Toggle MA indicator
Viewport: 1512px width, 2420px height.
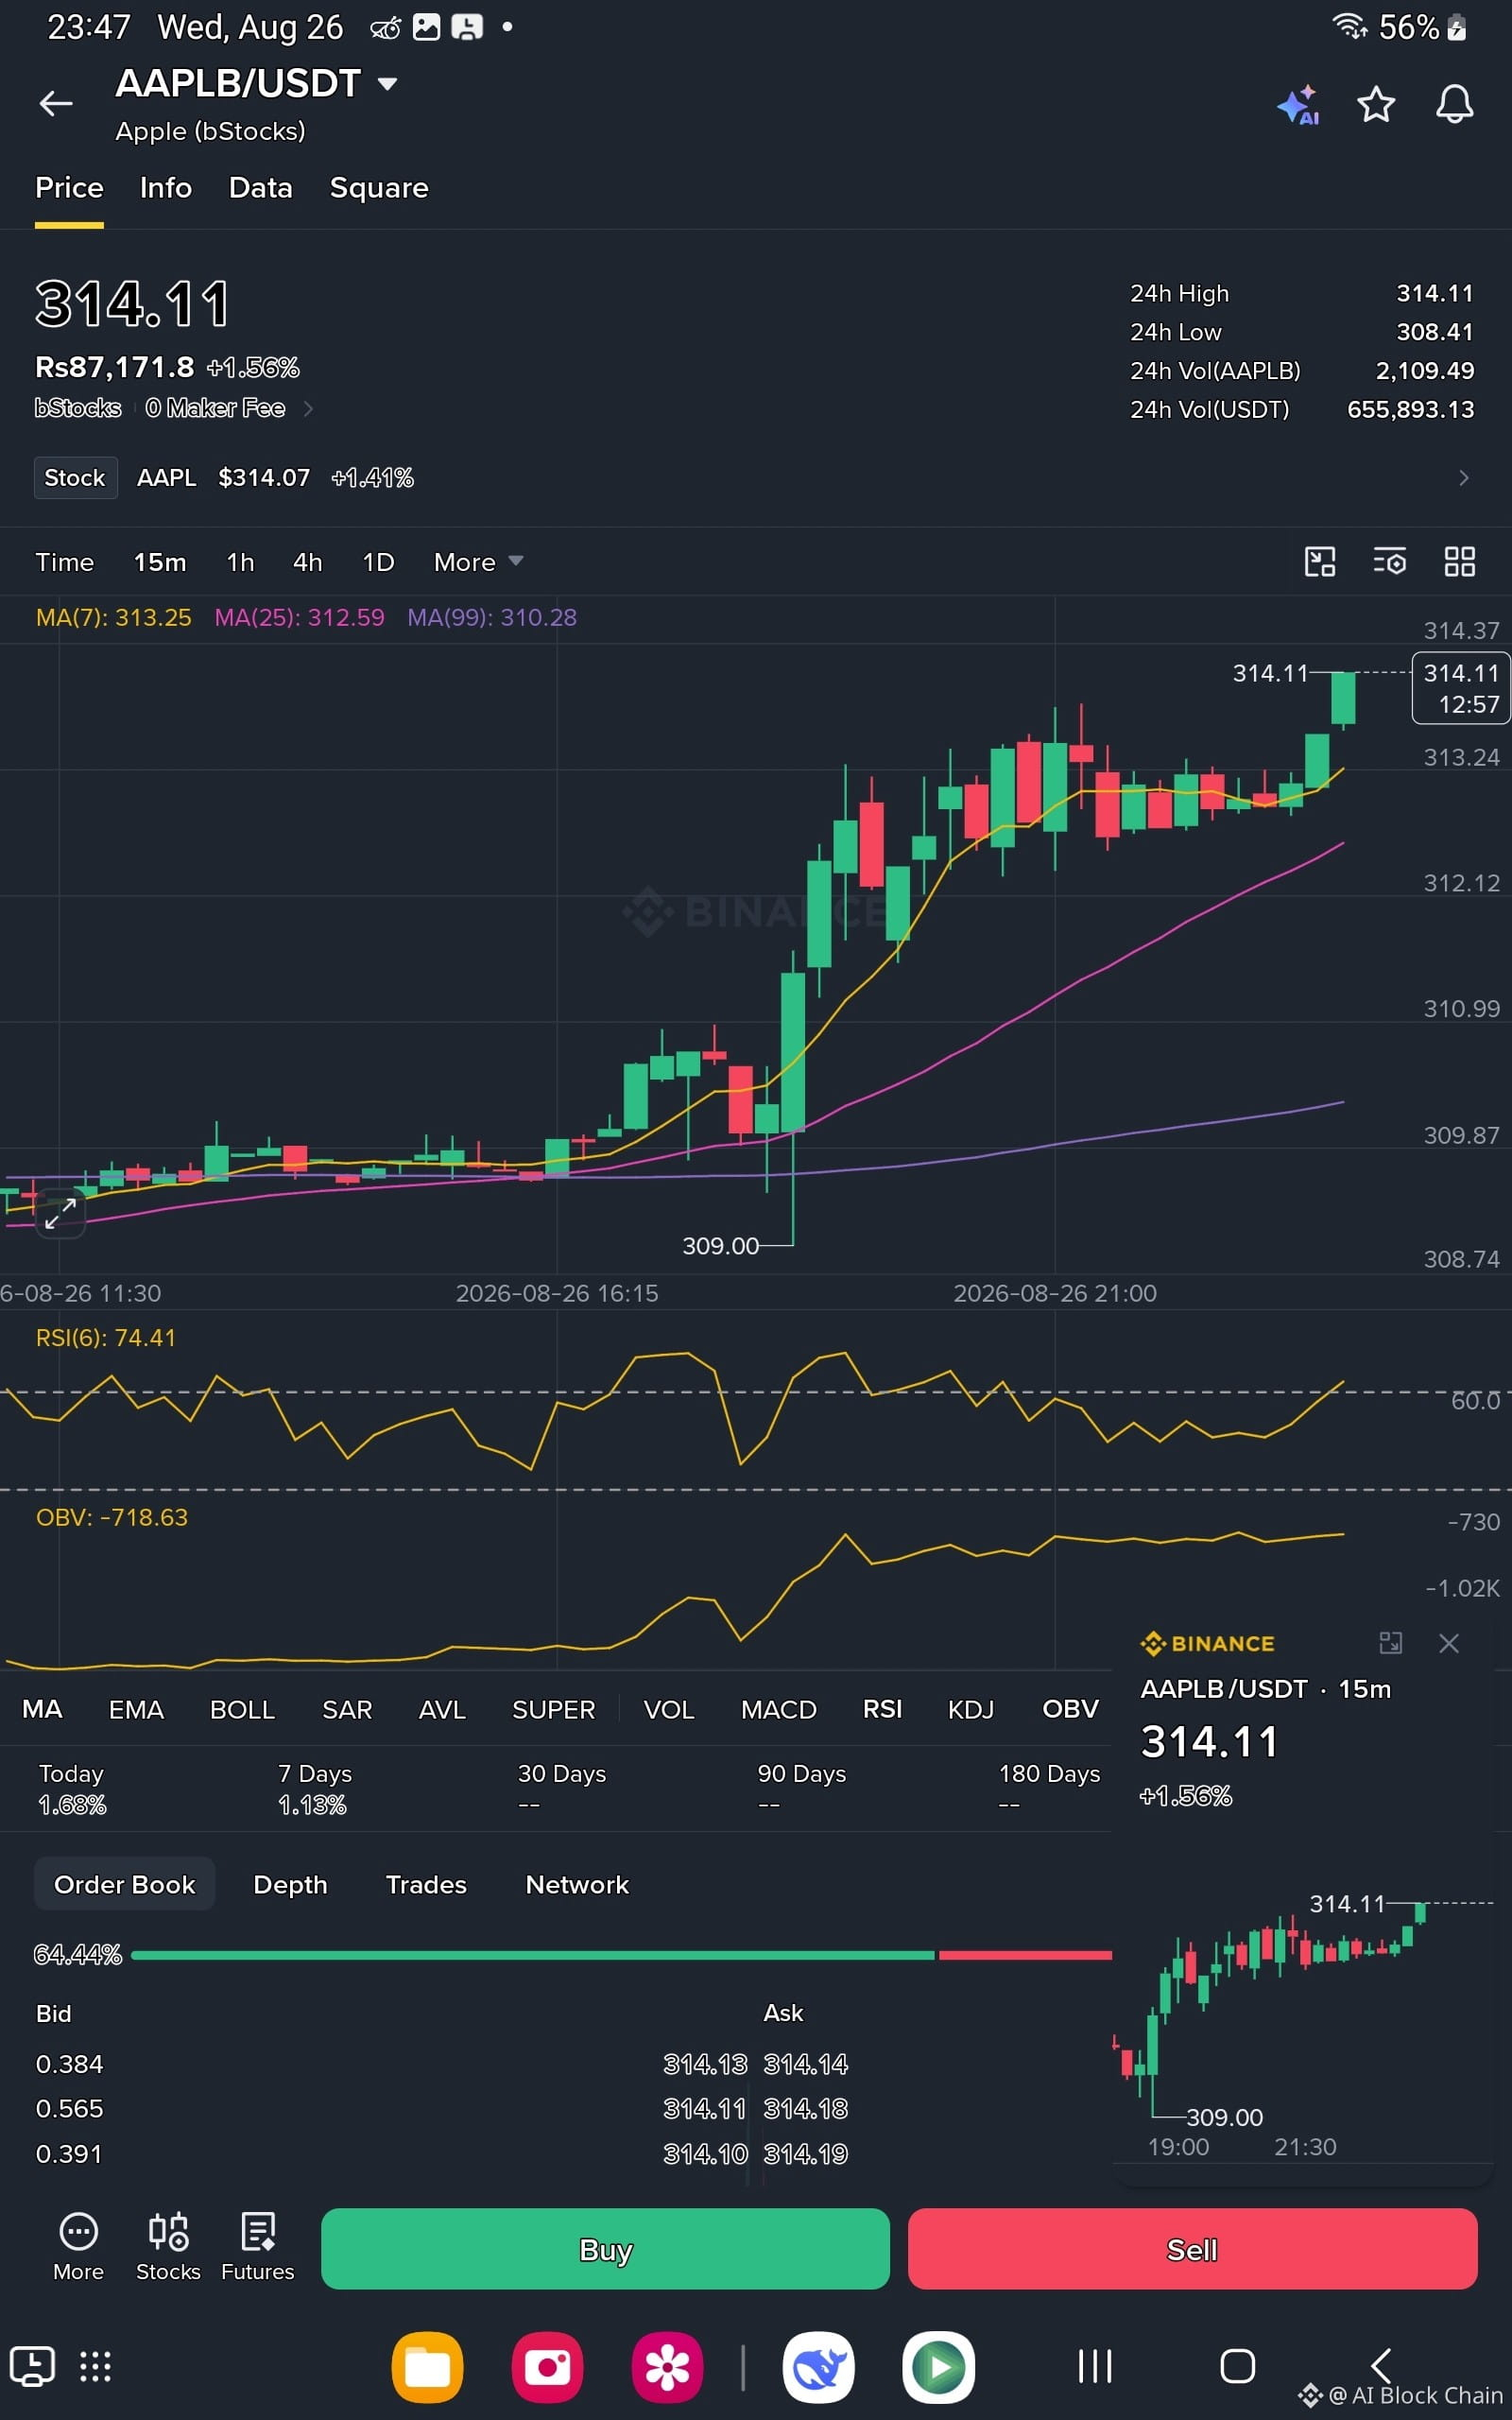tap(42, 1709)
